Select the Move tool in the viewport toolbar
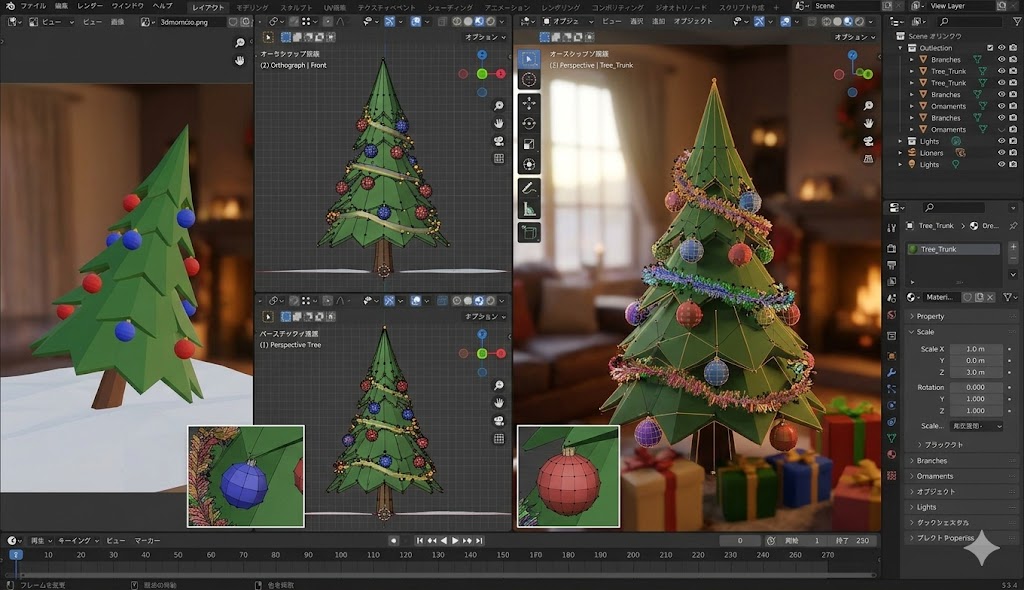Viewport: 1024px width, 590px height. coord(527,104)
